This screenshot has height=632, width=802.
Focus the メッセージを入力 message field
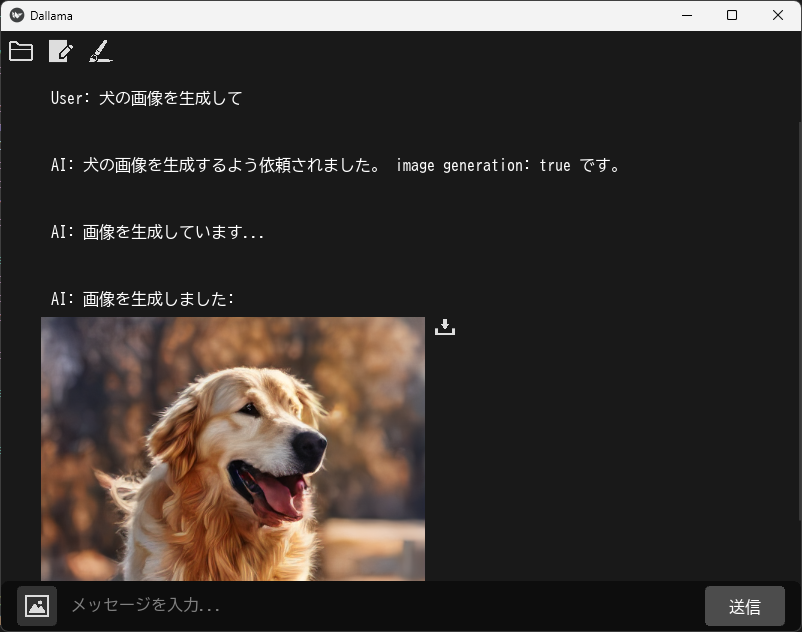(381, 605)
